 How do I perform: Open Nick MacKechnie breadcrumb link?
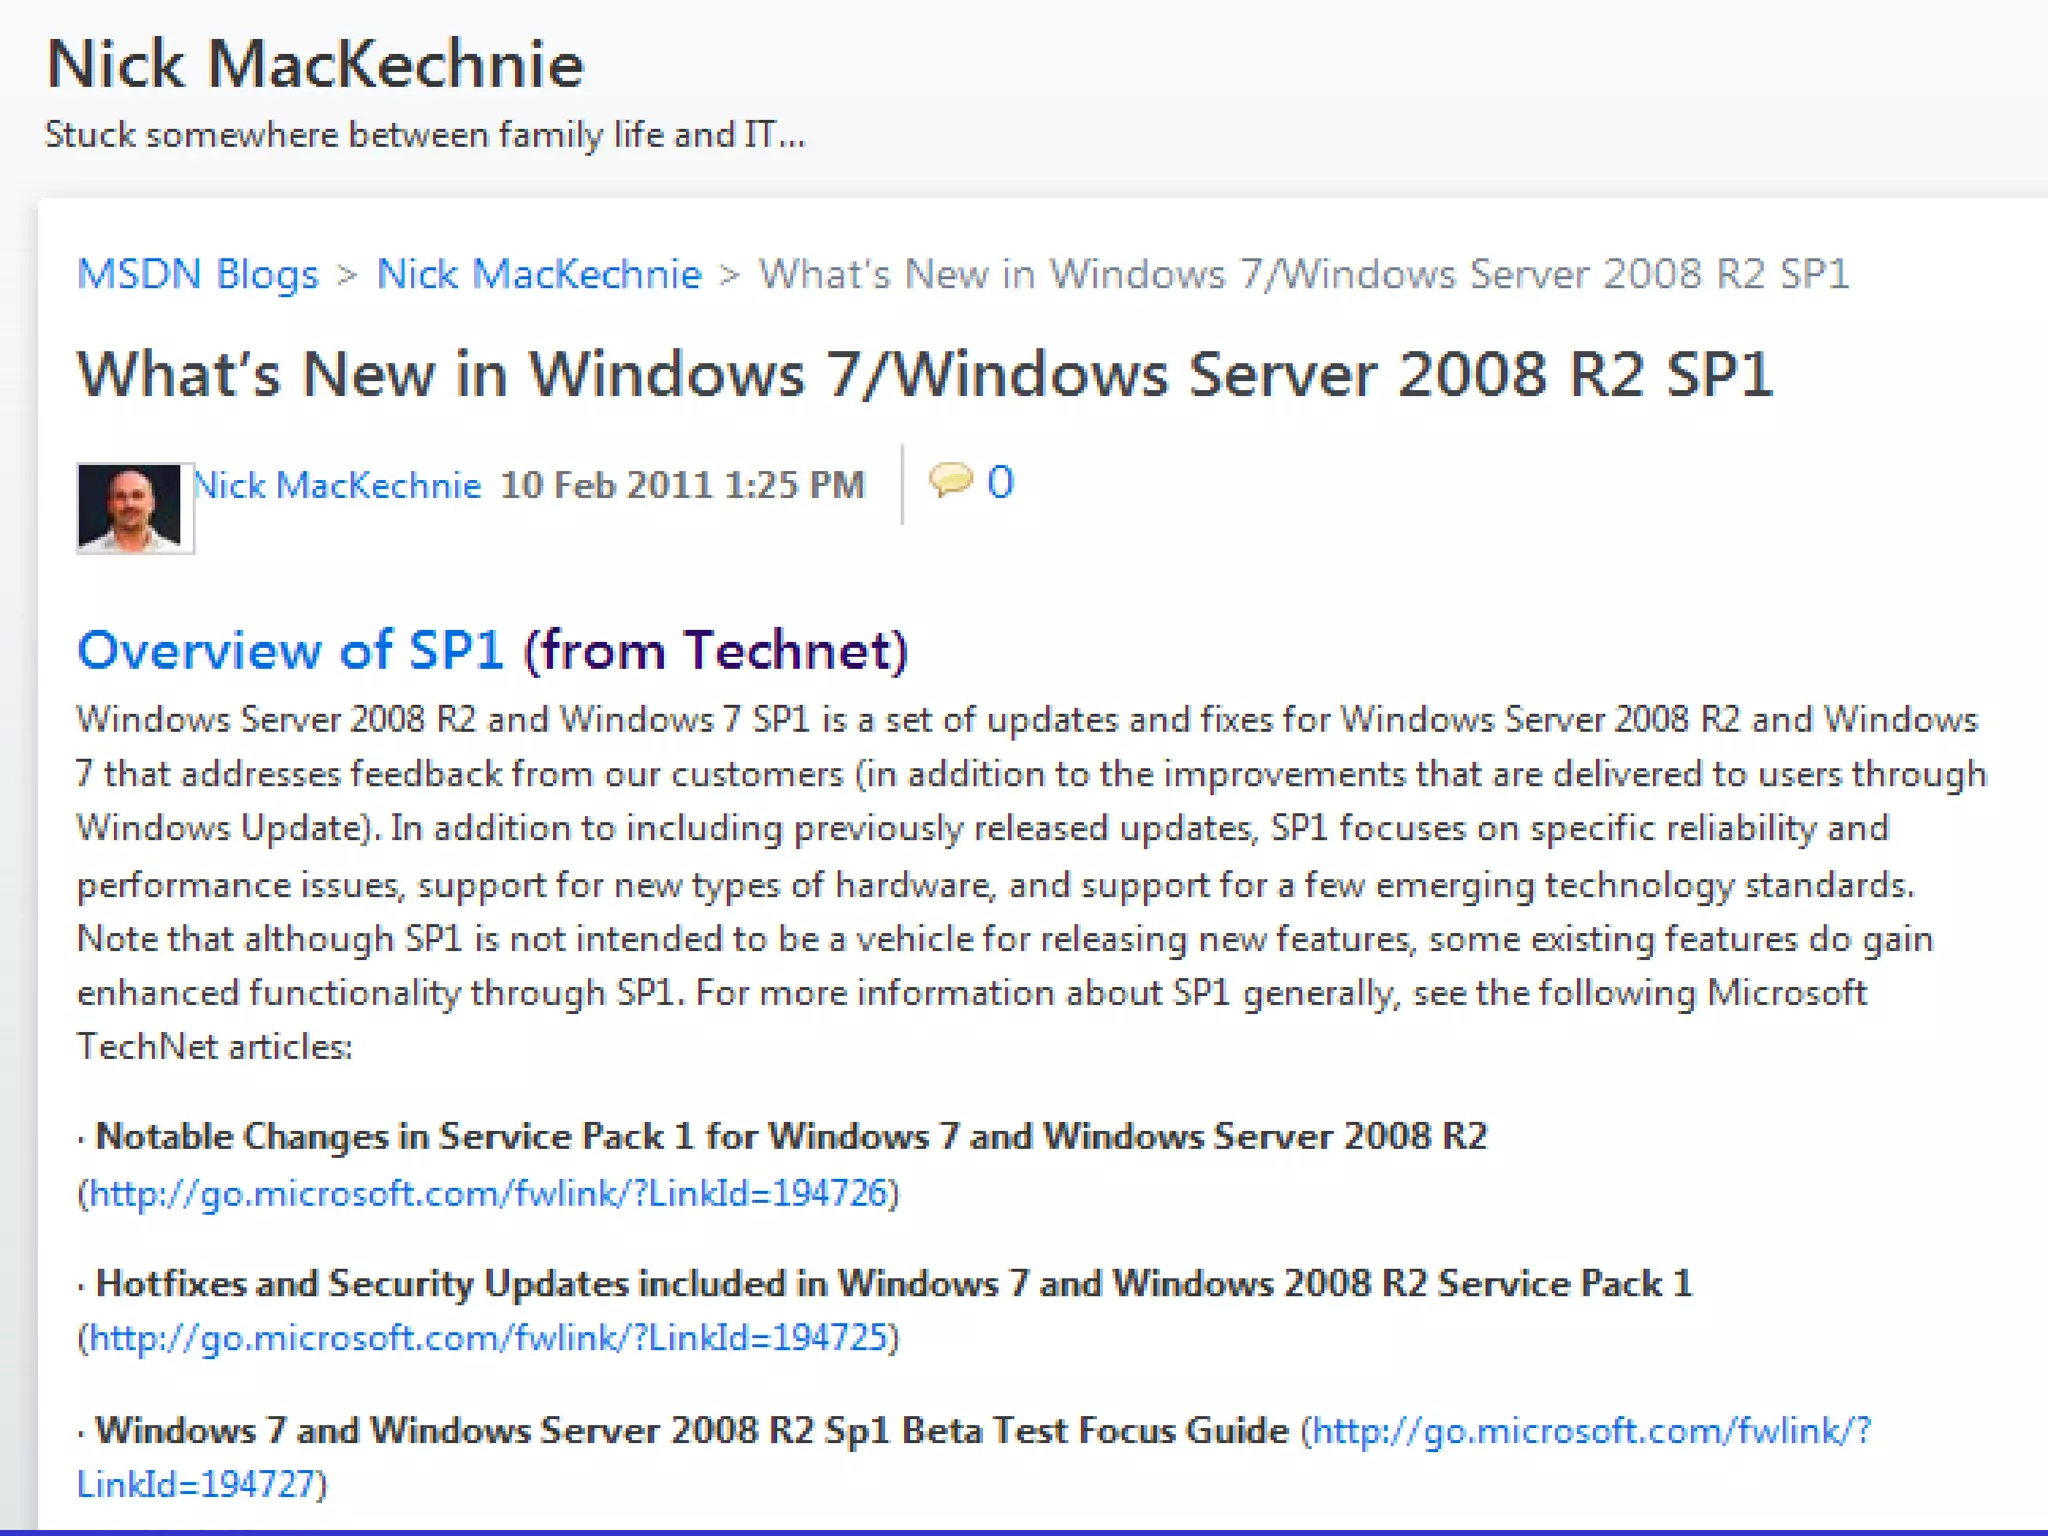point(539,274)
